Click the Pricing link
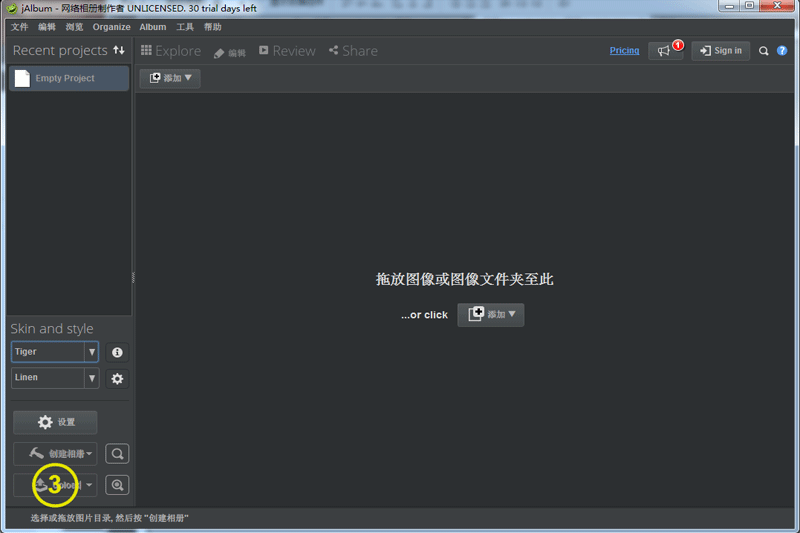800x533 pixels. coord(624,51)
